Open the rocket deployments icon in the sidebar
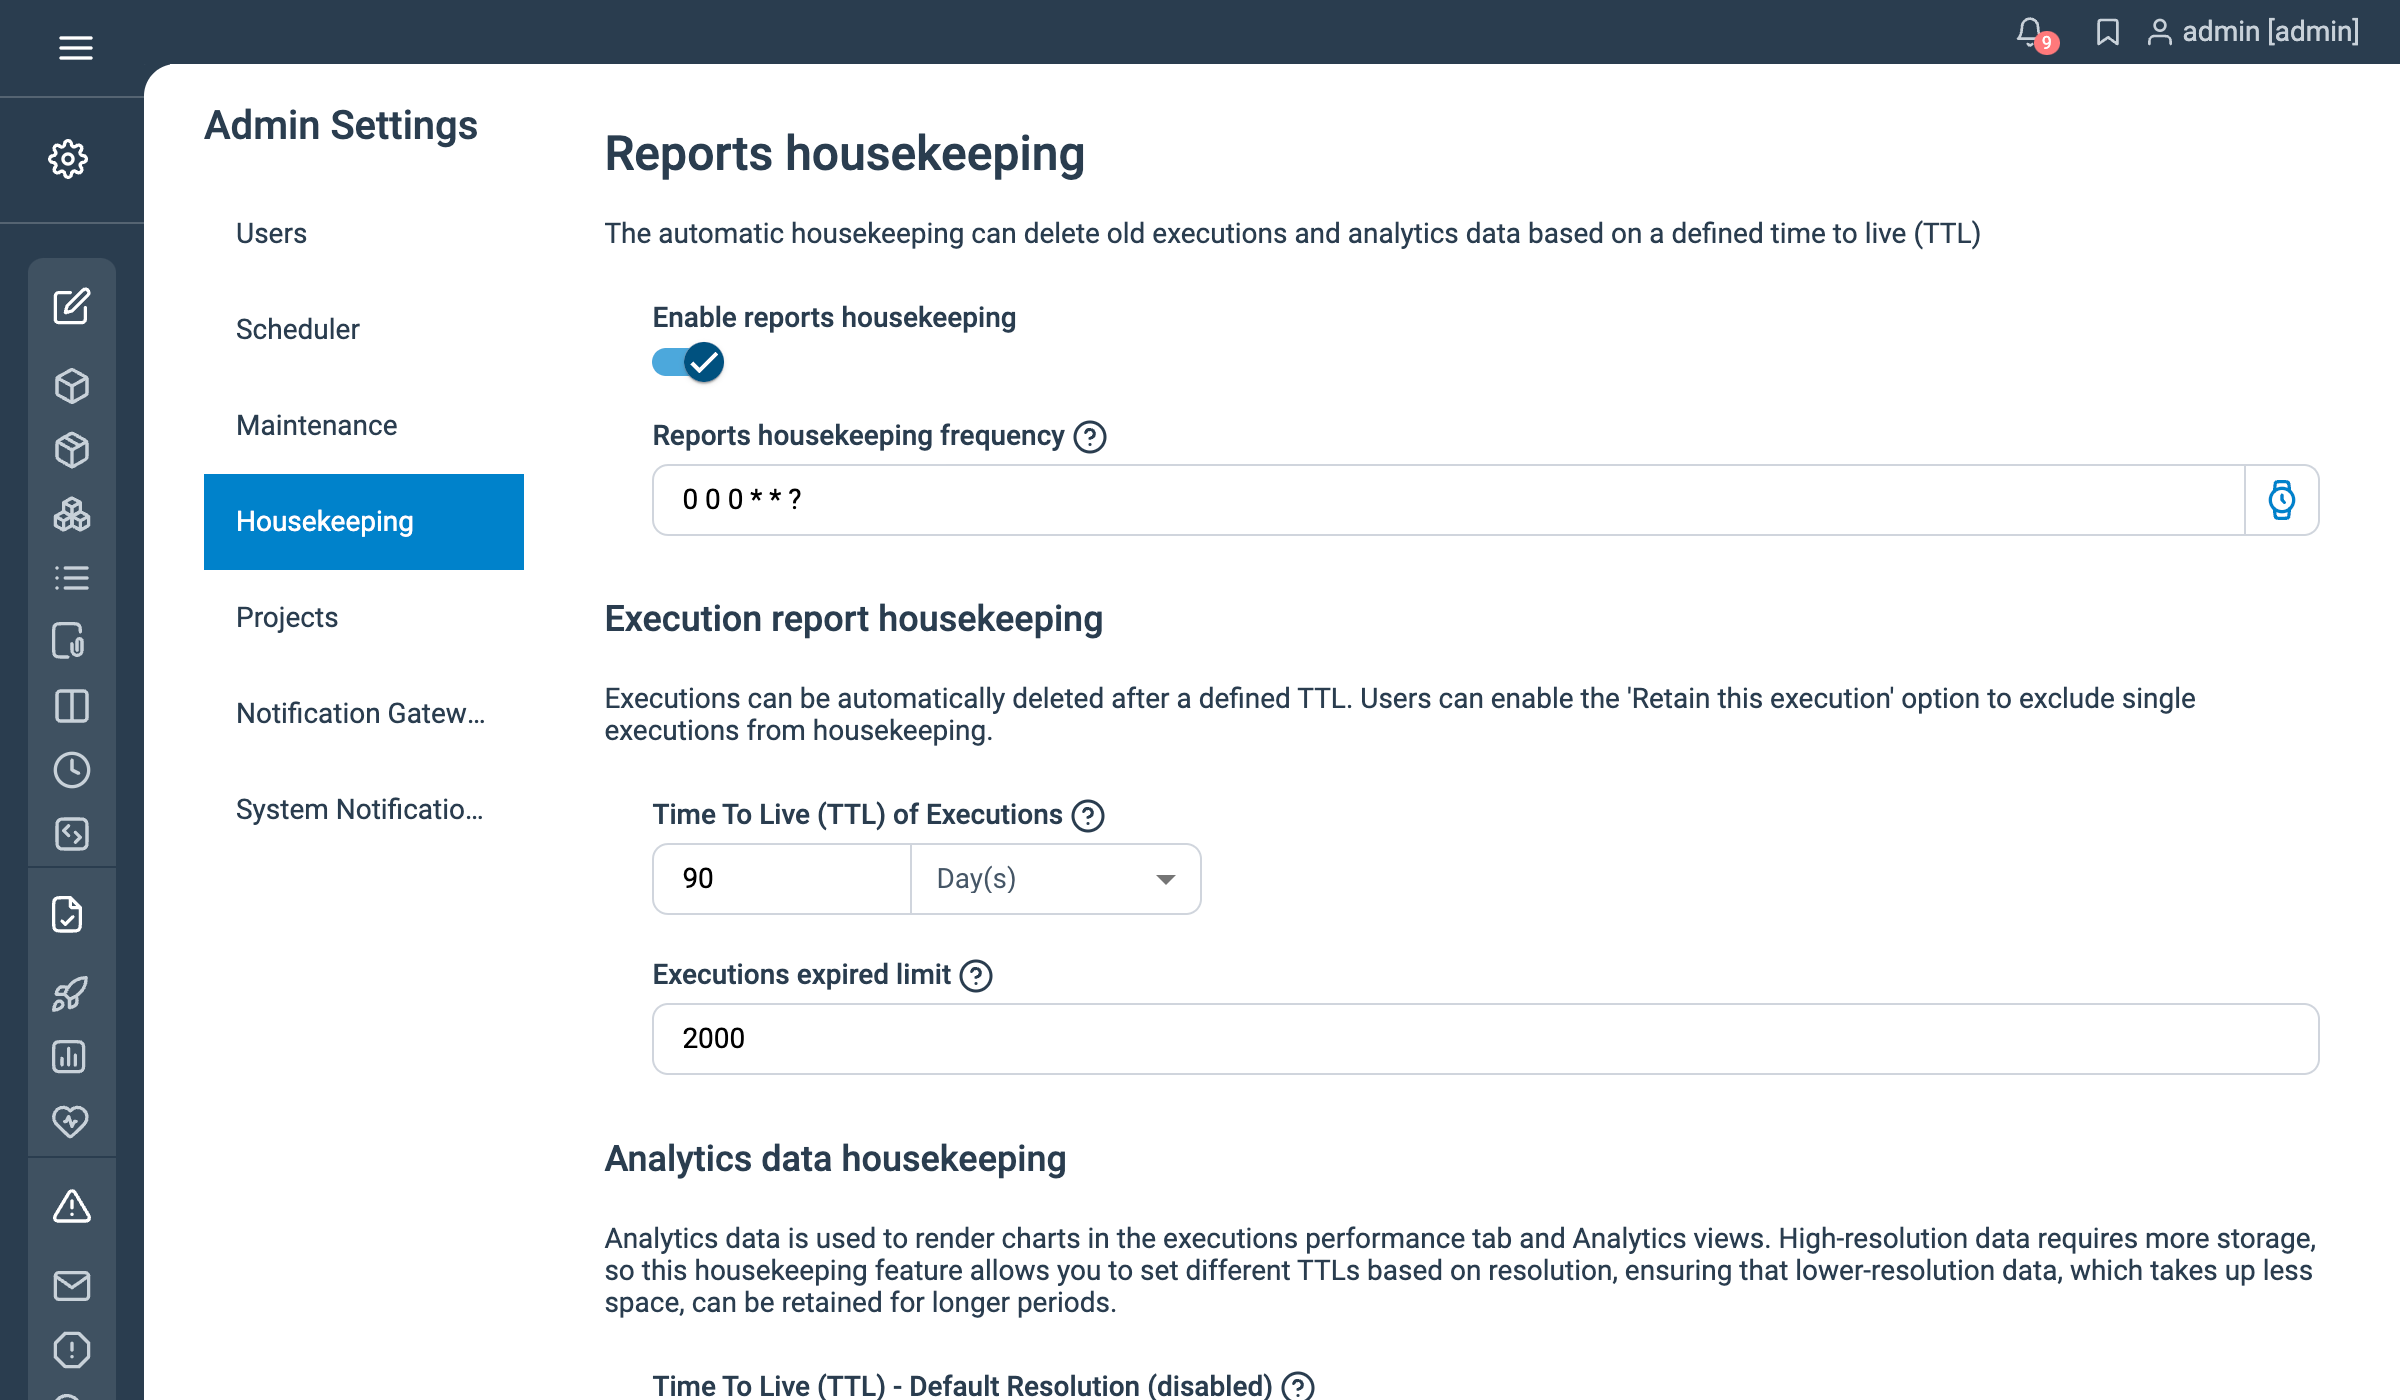Image resolution: width=2400 pixels, height=1400 pixels. click(71, 993)
